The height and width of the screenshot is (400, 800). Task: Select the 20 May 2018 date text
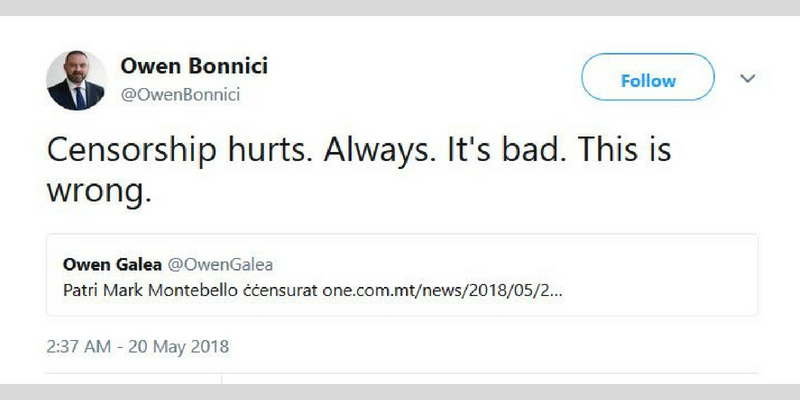point(185,348)
